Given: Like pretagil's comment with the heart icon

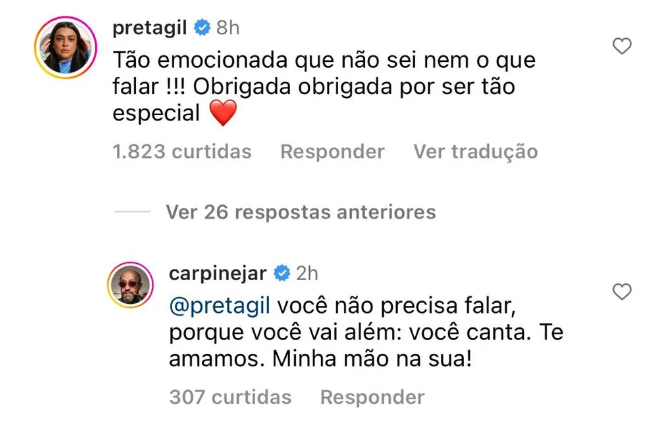Looking at the screenshot, I should click(622, 46).
